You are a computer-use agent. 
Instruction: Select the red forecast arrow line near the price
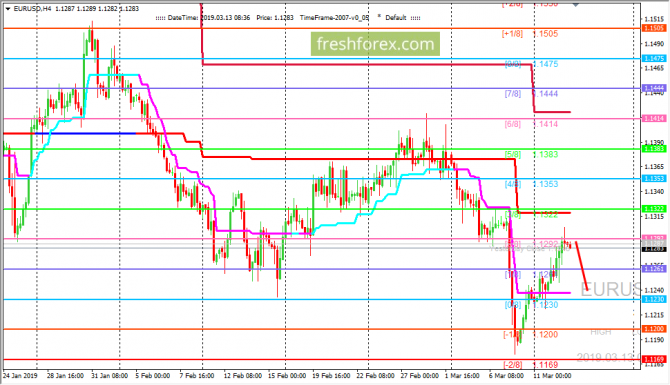(582, 266)
